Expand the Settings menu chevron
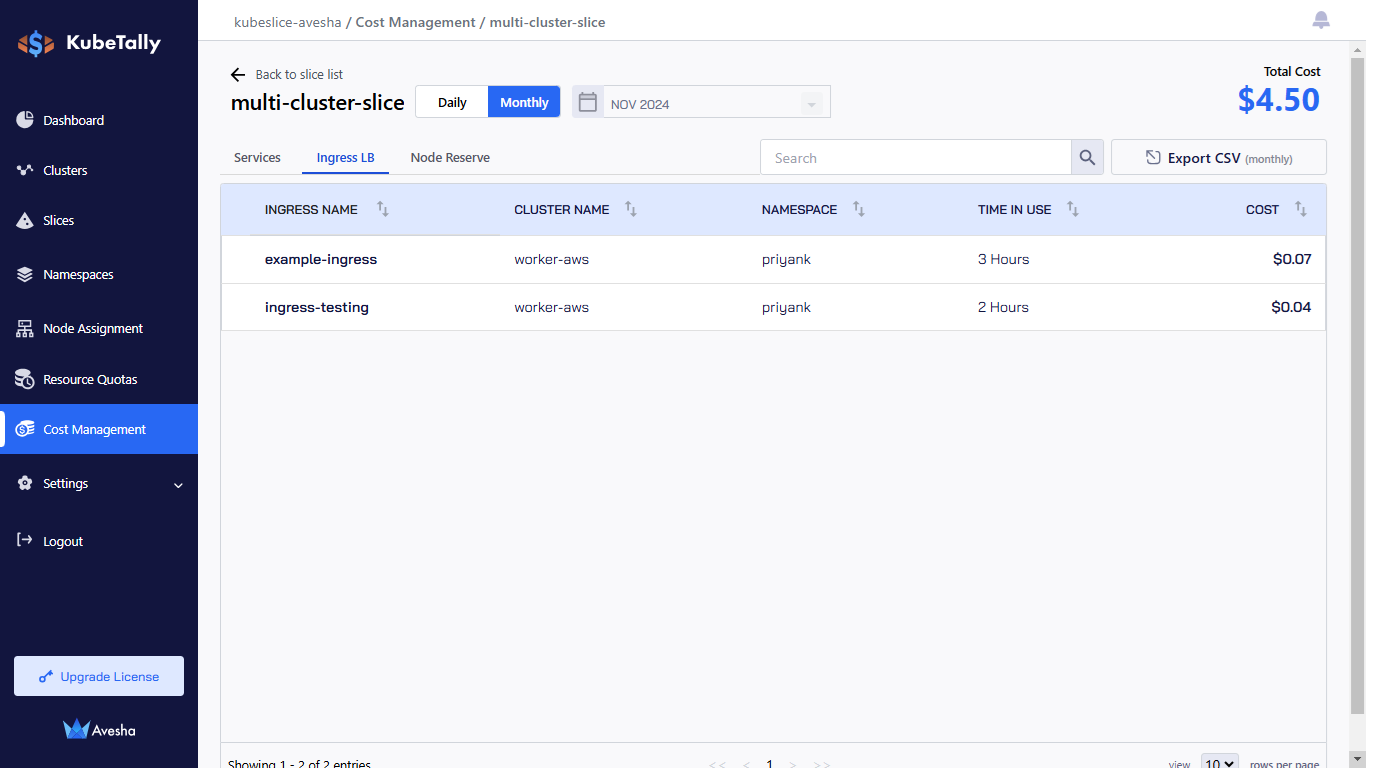Image resolution: width=1375 pixels, height=782 pixels. pos(178,485)
